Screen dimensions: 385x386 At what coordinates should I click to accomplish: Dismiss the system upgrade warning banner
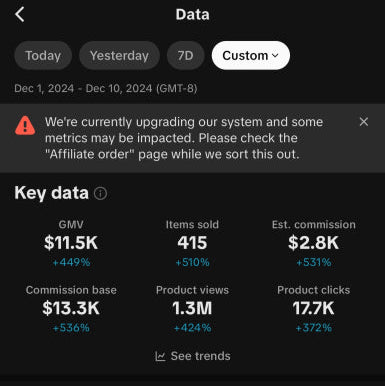(364, 122)
